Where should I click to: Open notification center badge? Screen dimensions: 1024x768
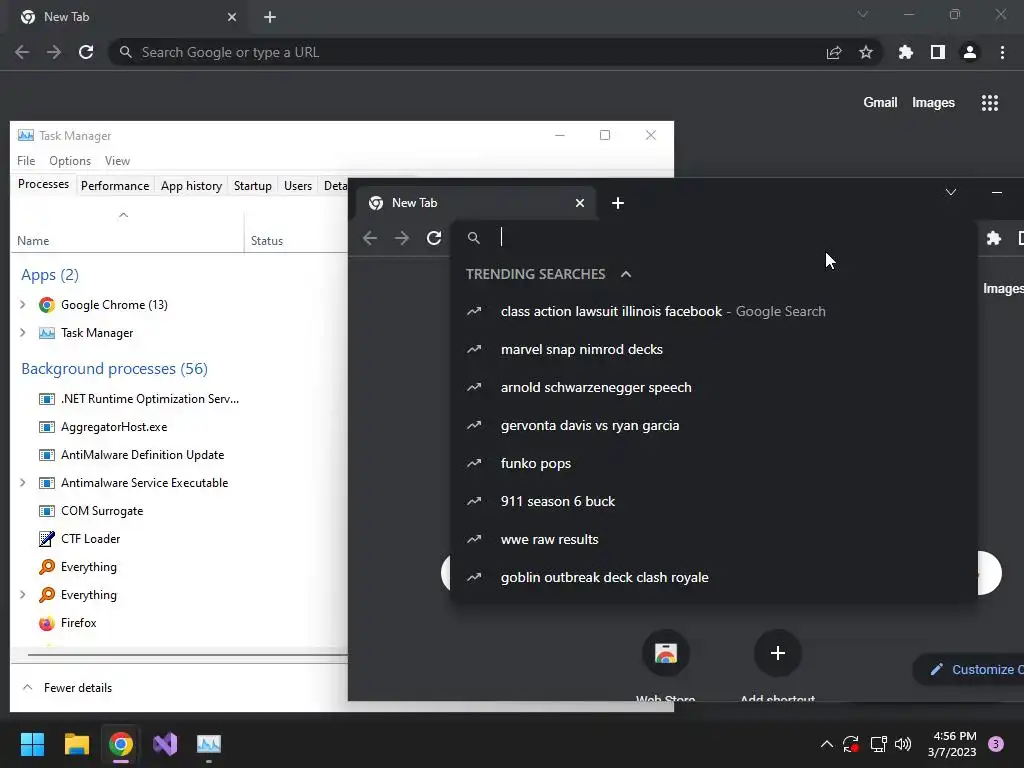(x=996, y=744)
